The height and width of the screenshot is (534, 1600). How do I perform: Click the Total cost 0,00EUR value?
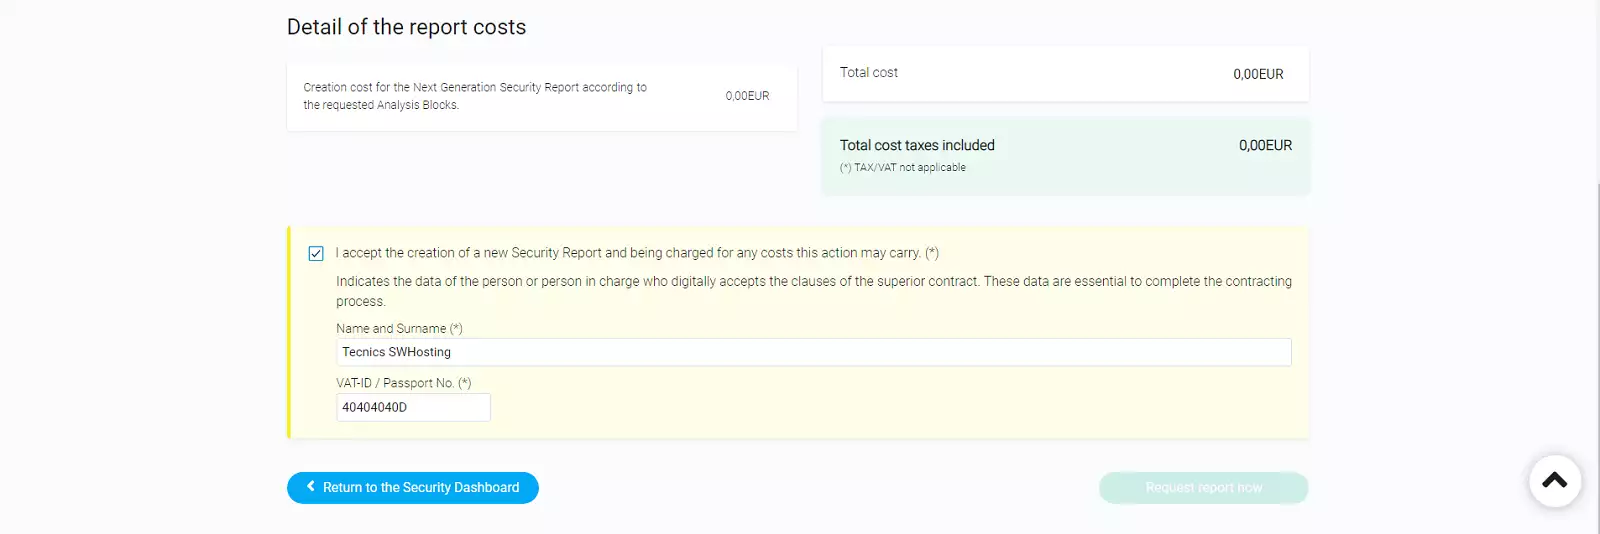(x=1257, y=74)
